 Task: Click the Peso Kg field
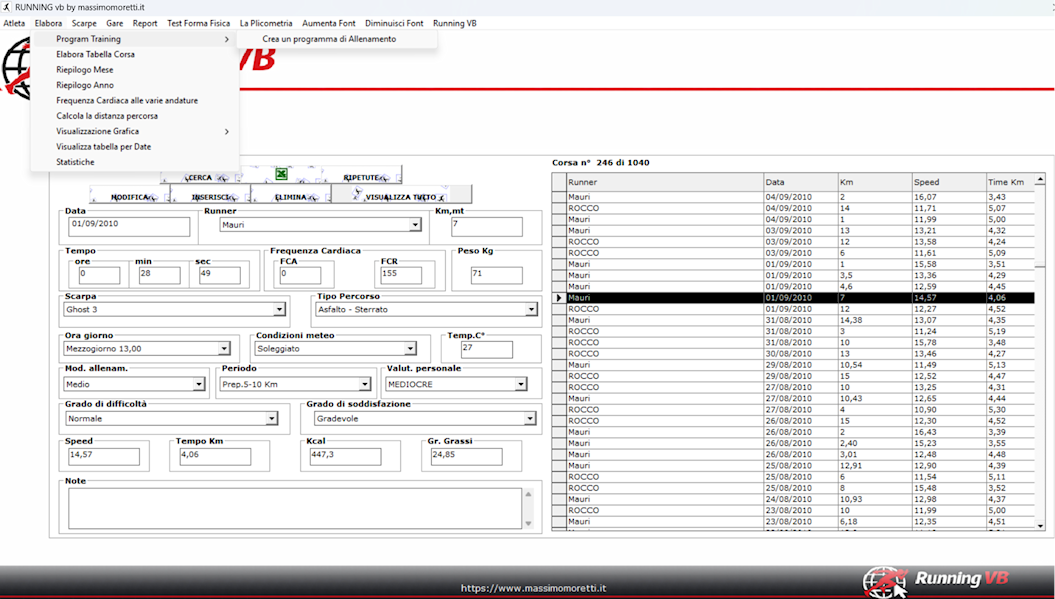(x=497, y=275)
